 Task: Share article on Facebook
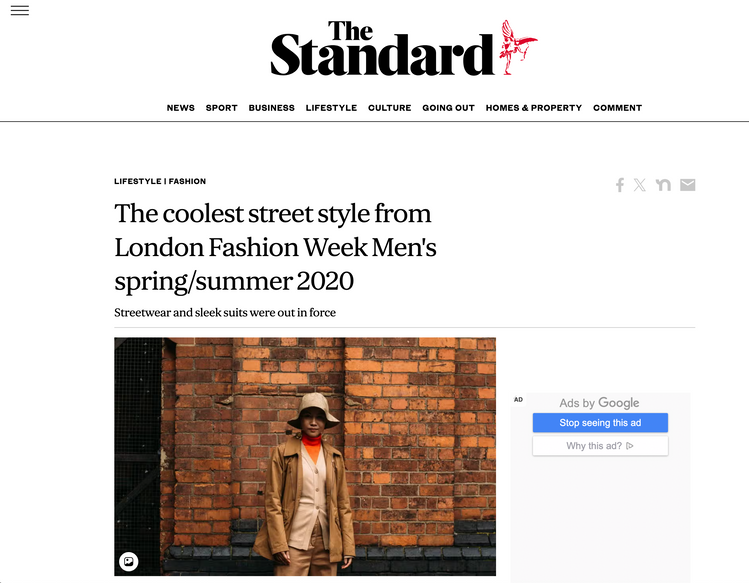620,185
